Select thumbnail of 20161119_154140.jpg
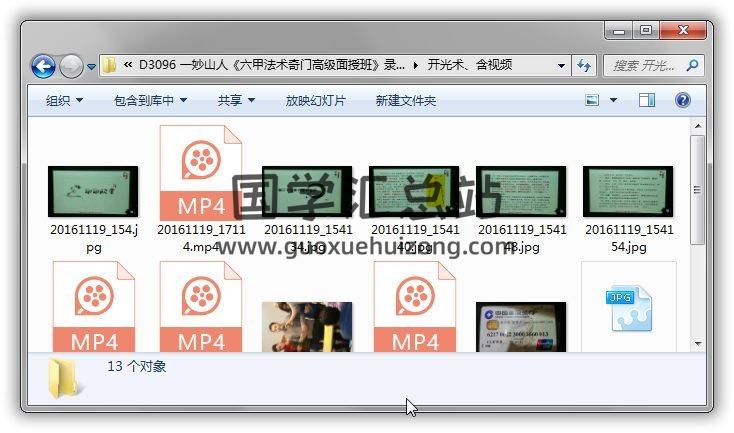Screen dimensions: 734x433 point(414,191)
